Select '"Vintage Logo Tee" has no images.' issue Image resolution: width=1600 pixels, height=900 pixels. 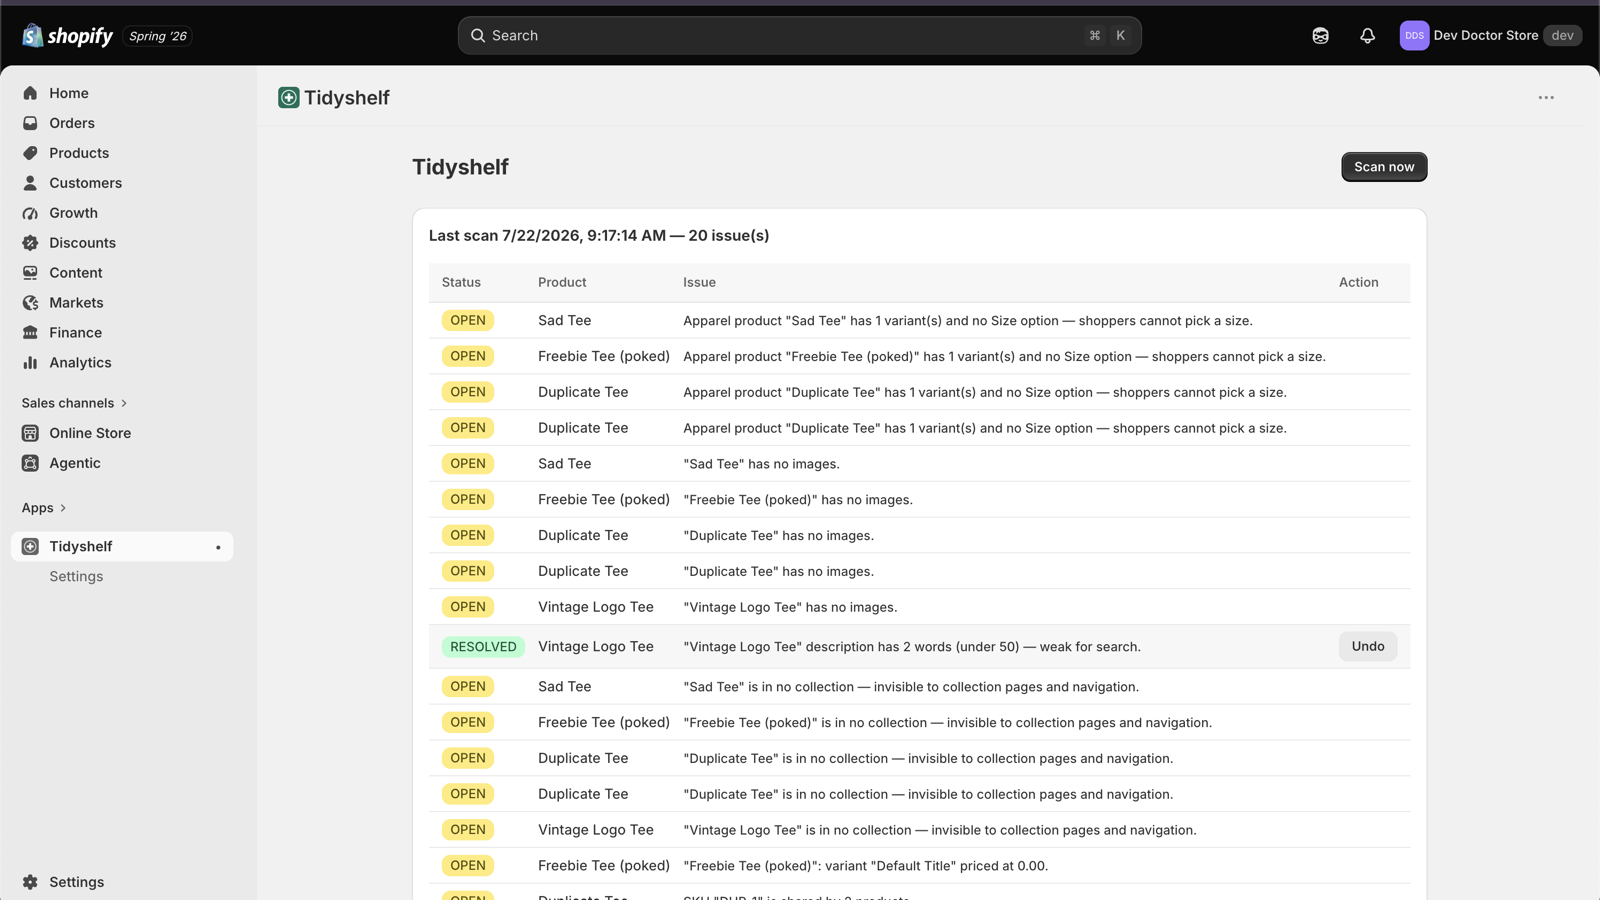click(790, 607)
